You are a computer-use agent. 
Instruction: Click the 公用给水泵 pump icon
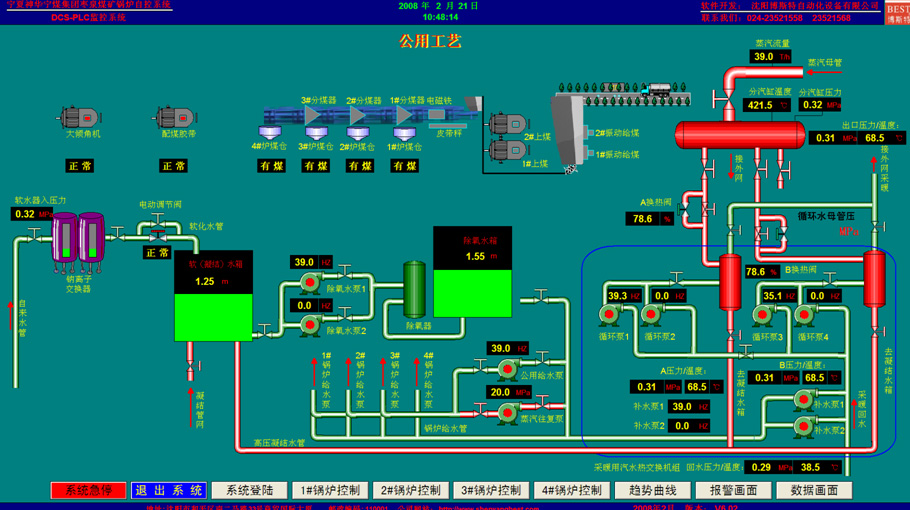coord(507,370)
